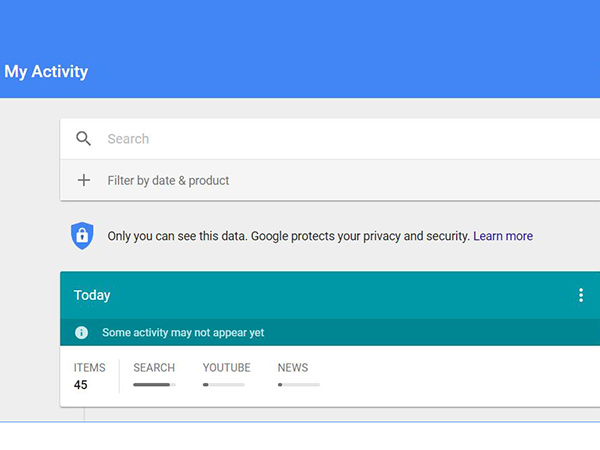Click the YOUTUBE usage bar
This screenshot has height=450, width=600.
[223, 384]
